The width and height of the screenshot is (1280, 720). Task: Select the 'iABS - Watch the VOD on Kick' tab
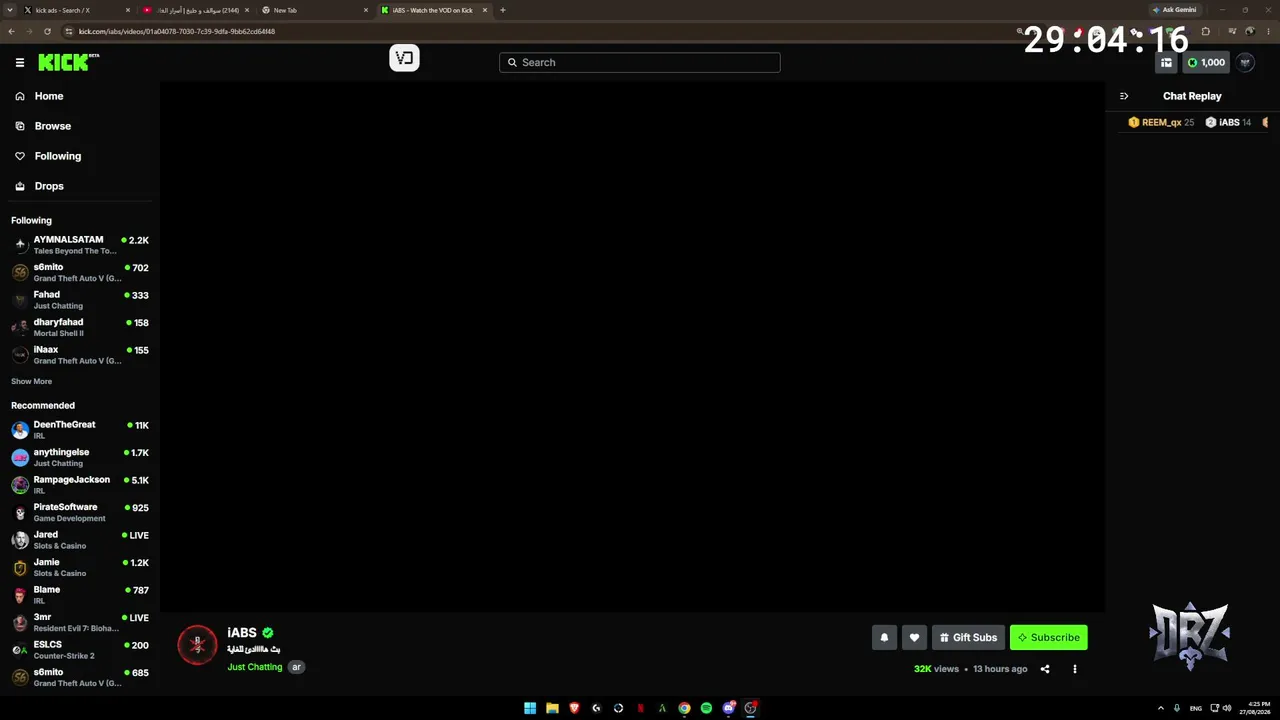pos(433,10)
